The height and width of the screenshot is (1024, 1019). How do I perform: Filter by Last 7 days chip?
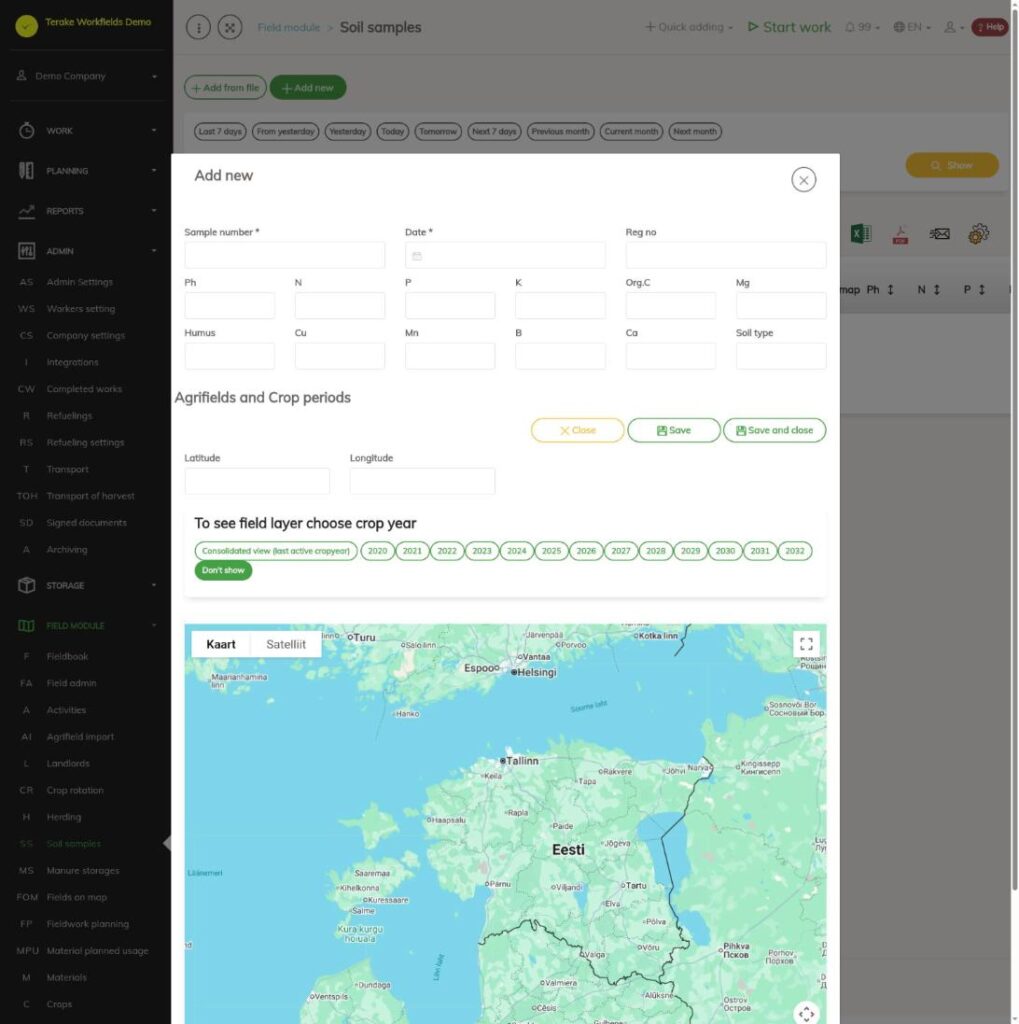(x=220, y=131)
